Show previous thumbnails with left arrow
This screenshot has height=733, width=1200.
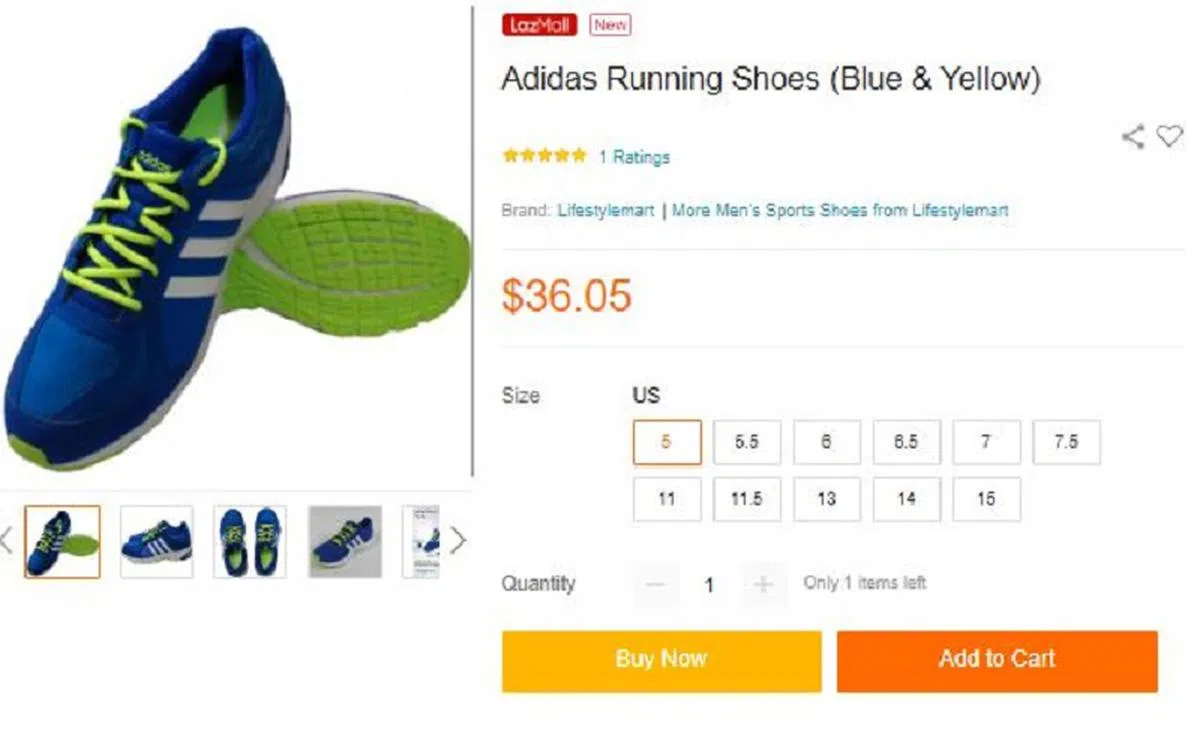6,541
